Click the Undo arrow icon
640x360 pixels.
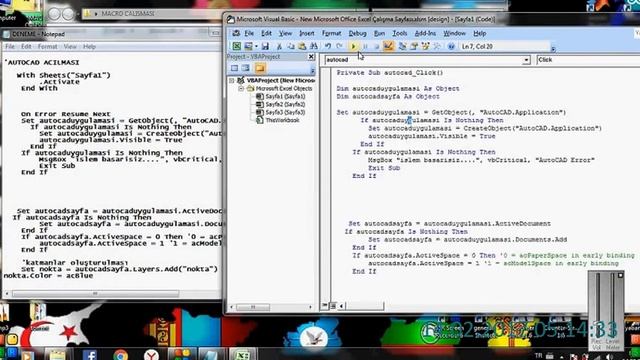(x=328, y=47)
